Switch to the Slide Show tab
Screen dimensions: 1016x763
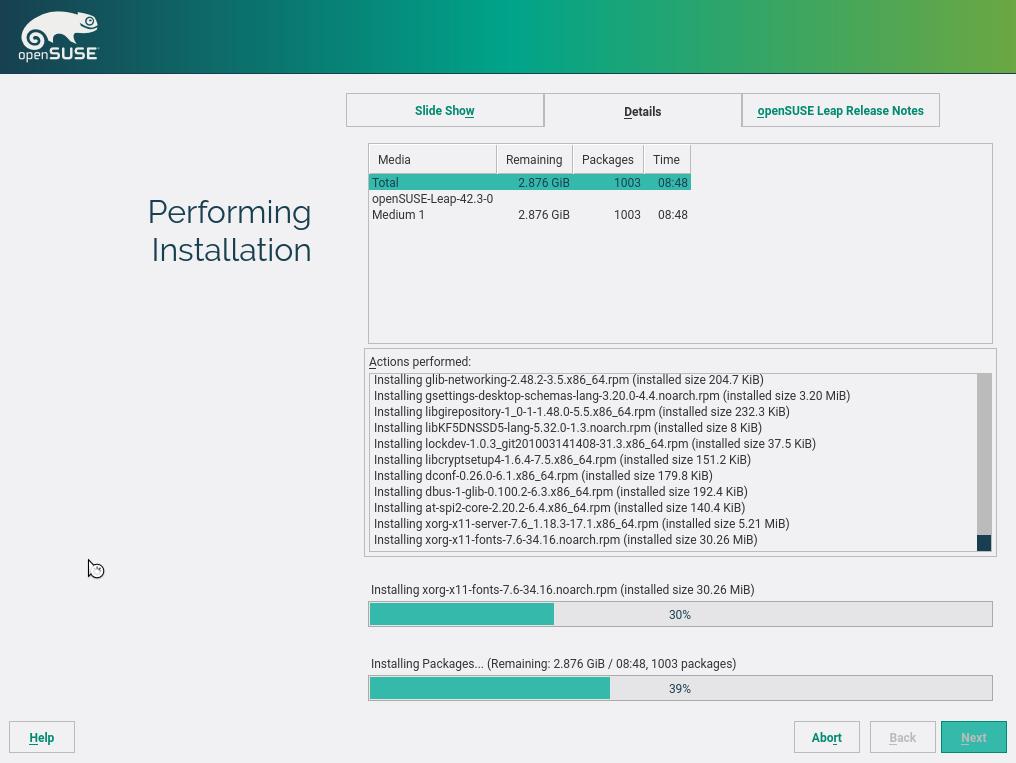tap(444, 111)
